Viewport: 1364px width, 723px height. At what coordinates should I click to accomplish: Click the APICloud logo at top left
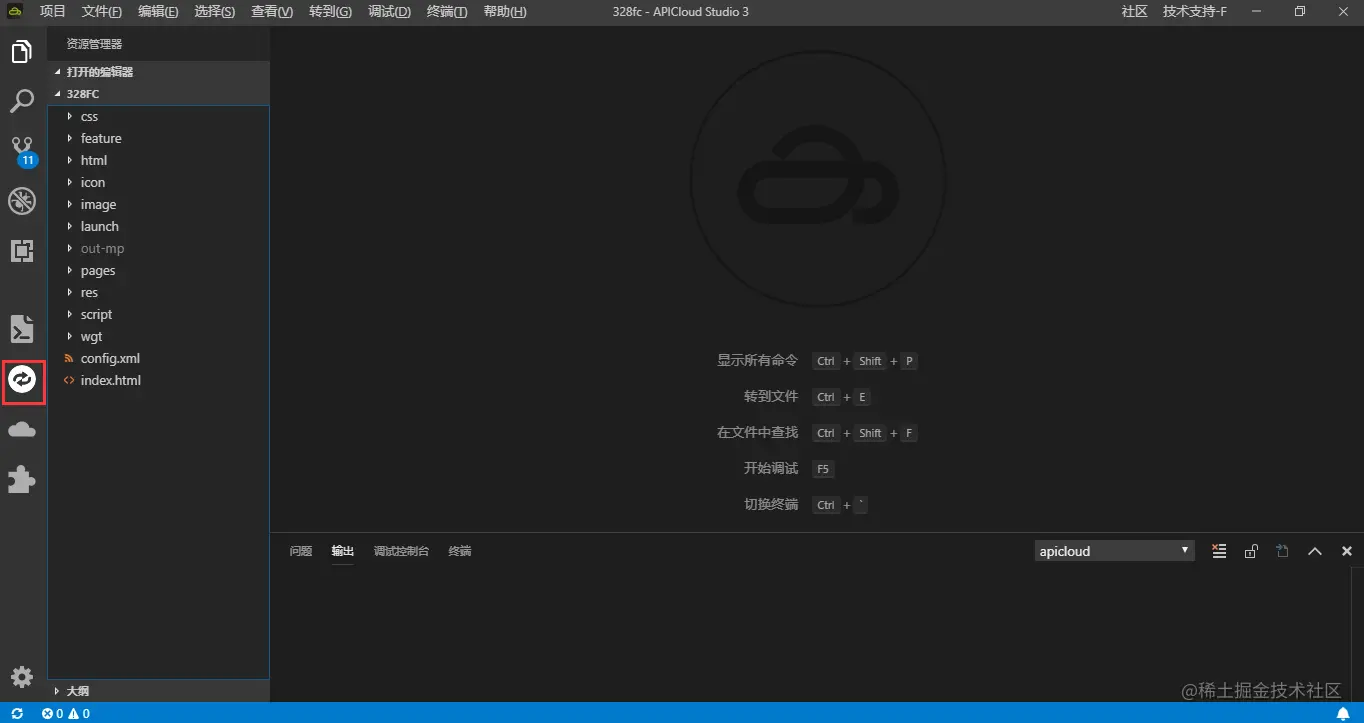(16, 11)
